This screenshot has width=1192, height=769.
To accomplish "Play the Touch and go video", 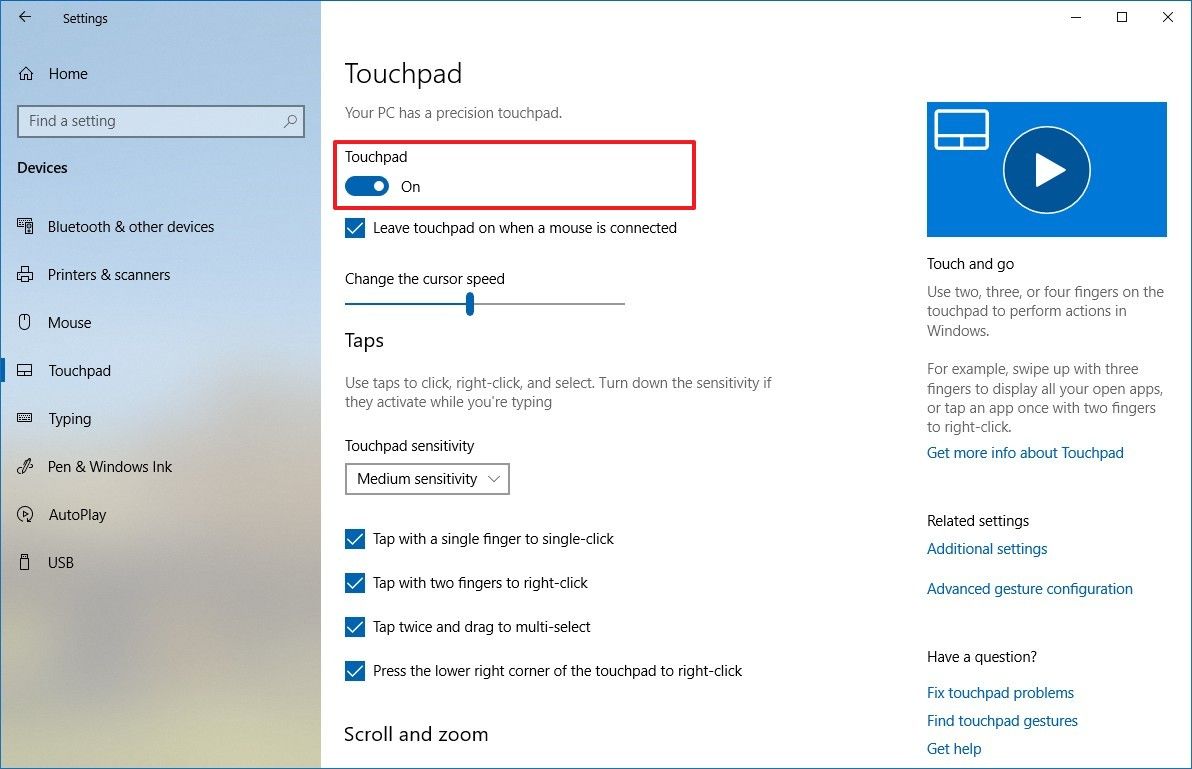I will point(1046,169).
